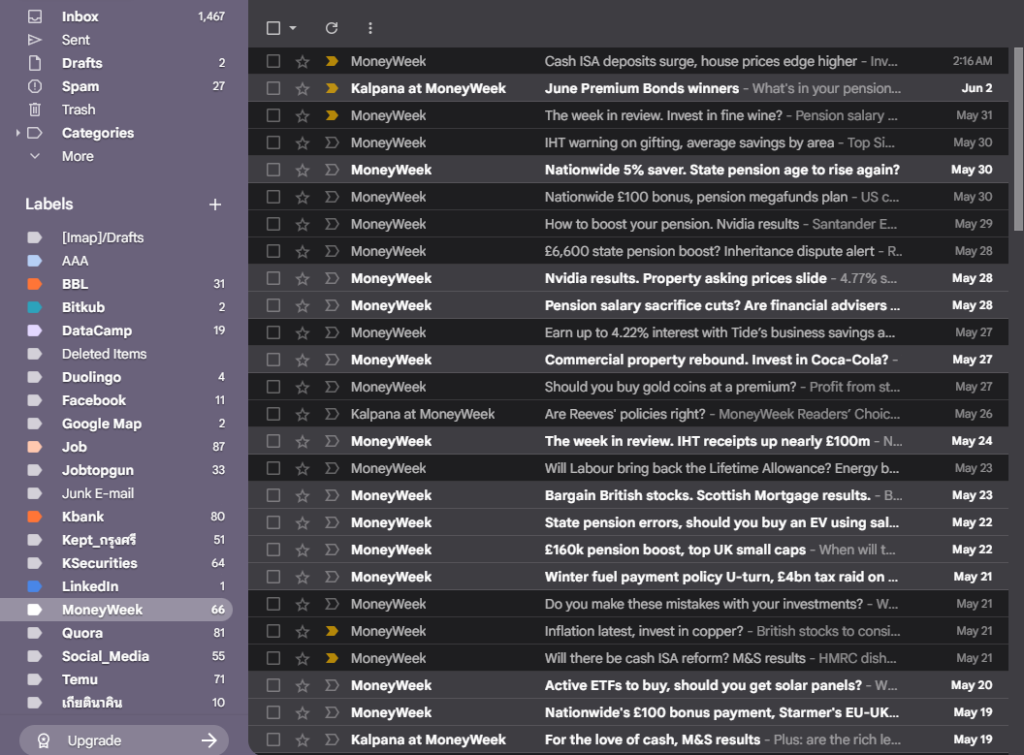Click the Drafts document icon

35,63
